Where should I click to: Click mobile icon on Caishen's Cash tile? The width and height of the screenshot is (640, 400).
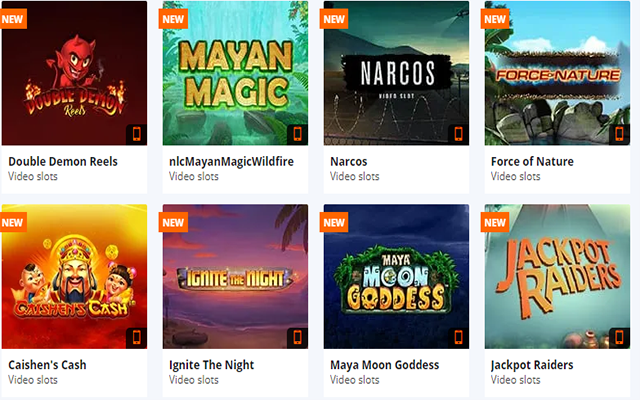[136, 338]
